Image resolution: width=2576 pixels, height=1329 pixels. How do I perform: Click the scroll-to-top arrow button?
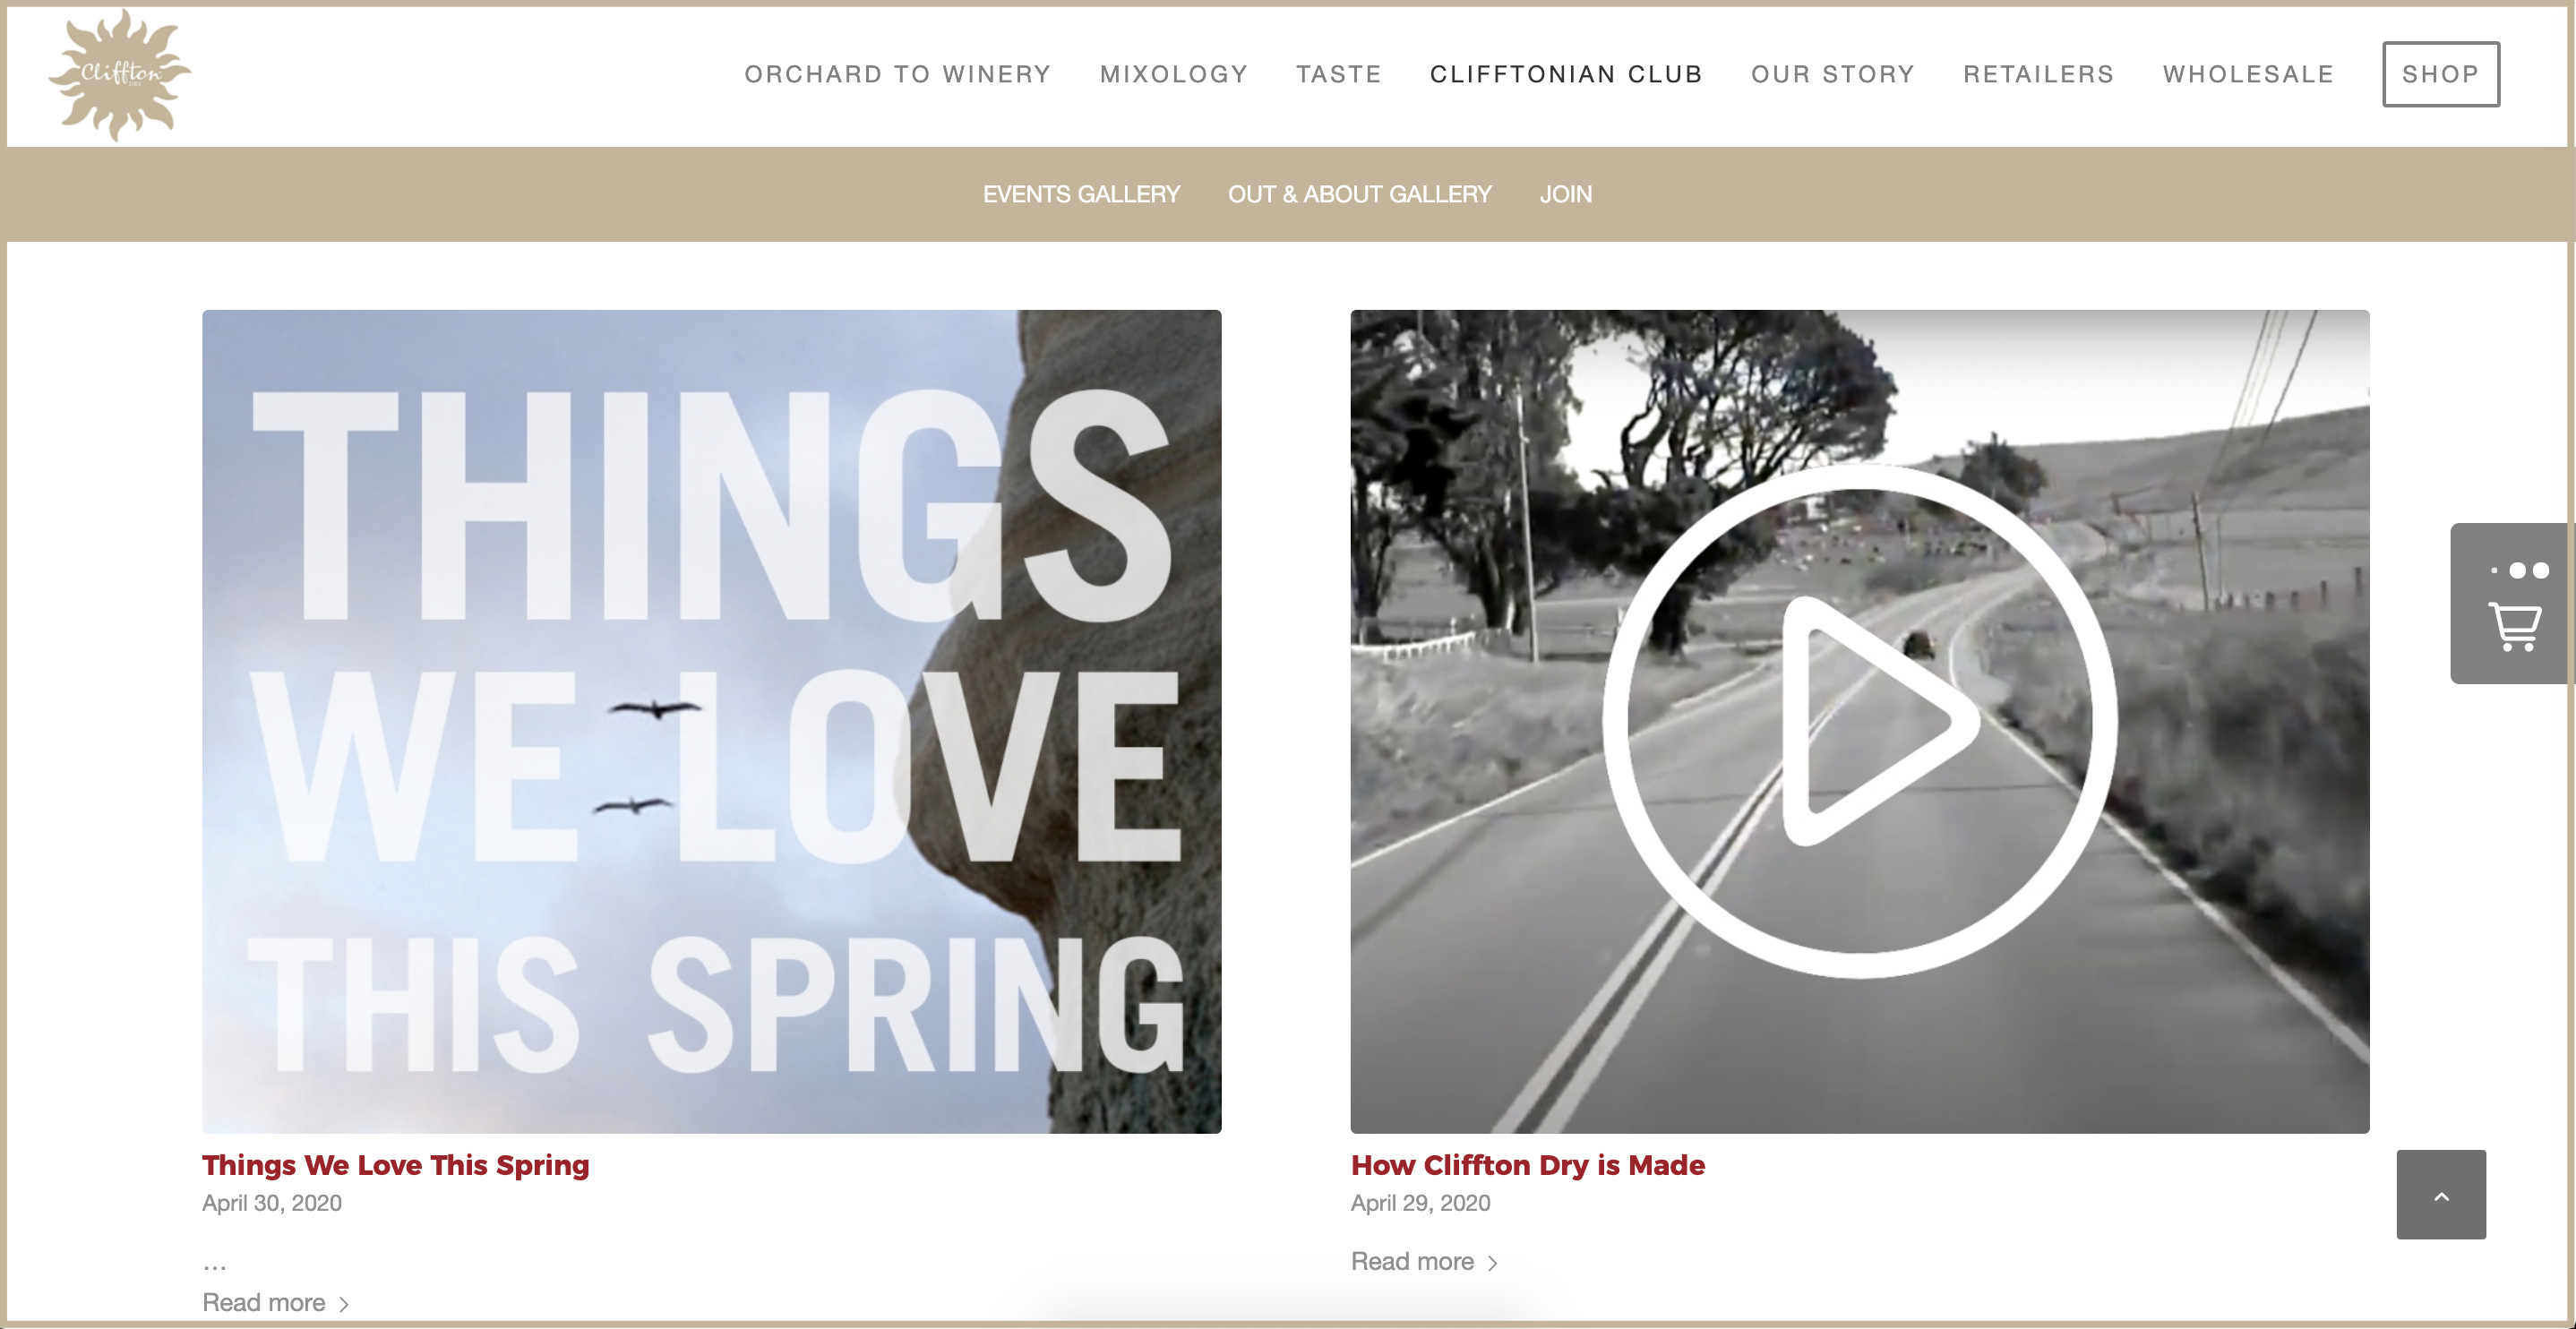click(2441, 1195)
